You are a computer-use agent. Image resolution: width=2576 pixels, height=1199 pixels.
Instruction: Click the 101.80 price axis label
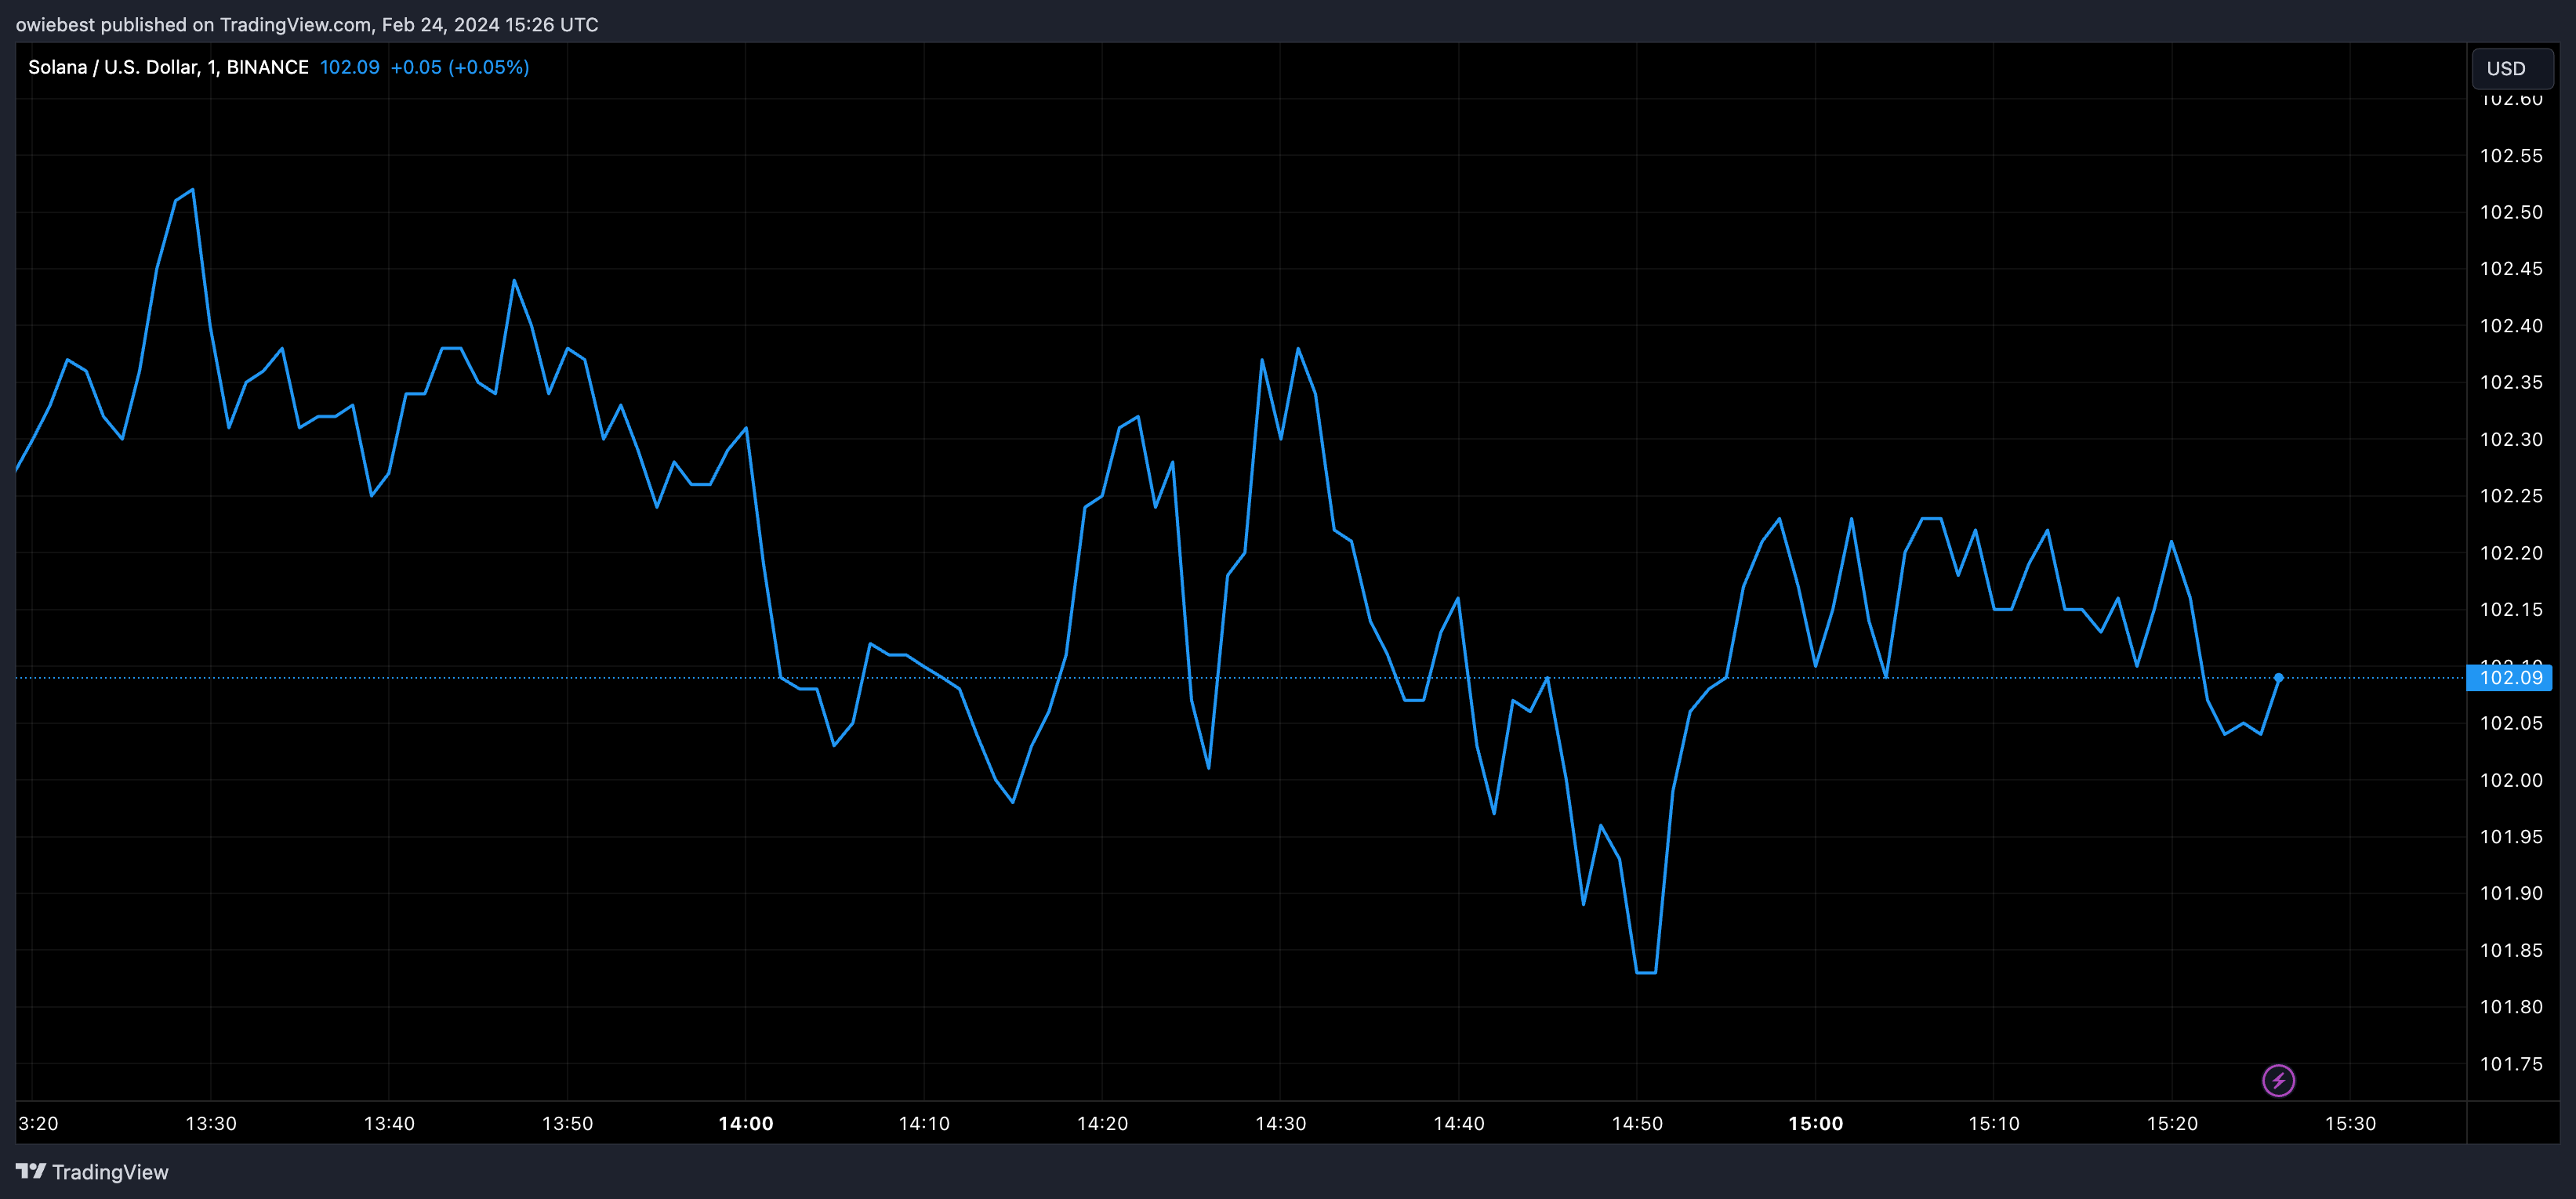pyautogui.click(x=2511, y=1007)
